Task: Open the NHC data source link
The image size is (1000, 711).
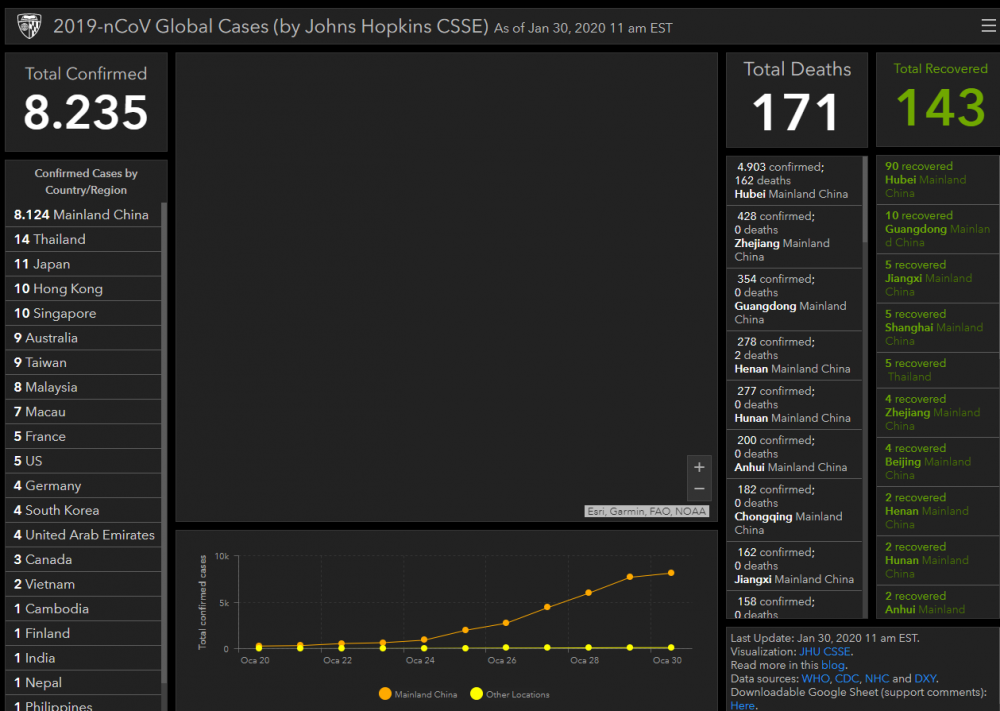Action: click(x=876, y=678)
